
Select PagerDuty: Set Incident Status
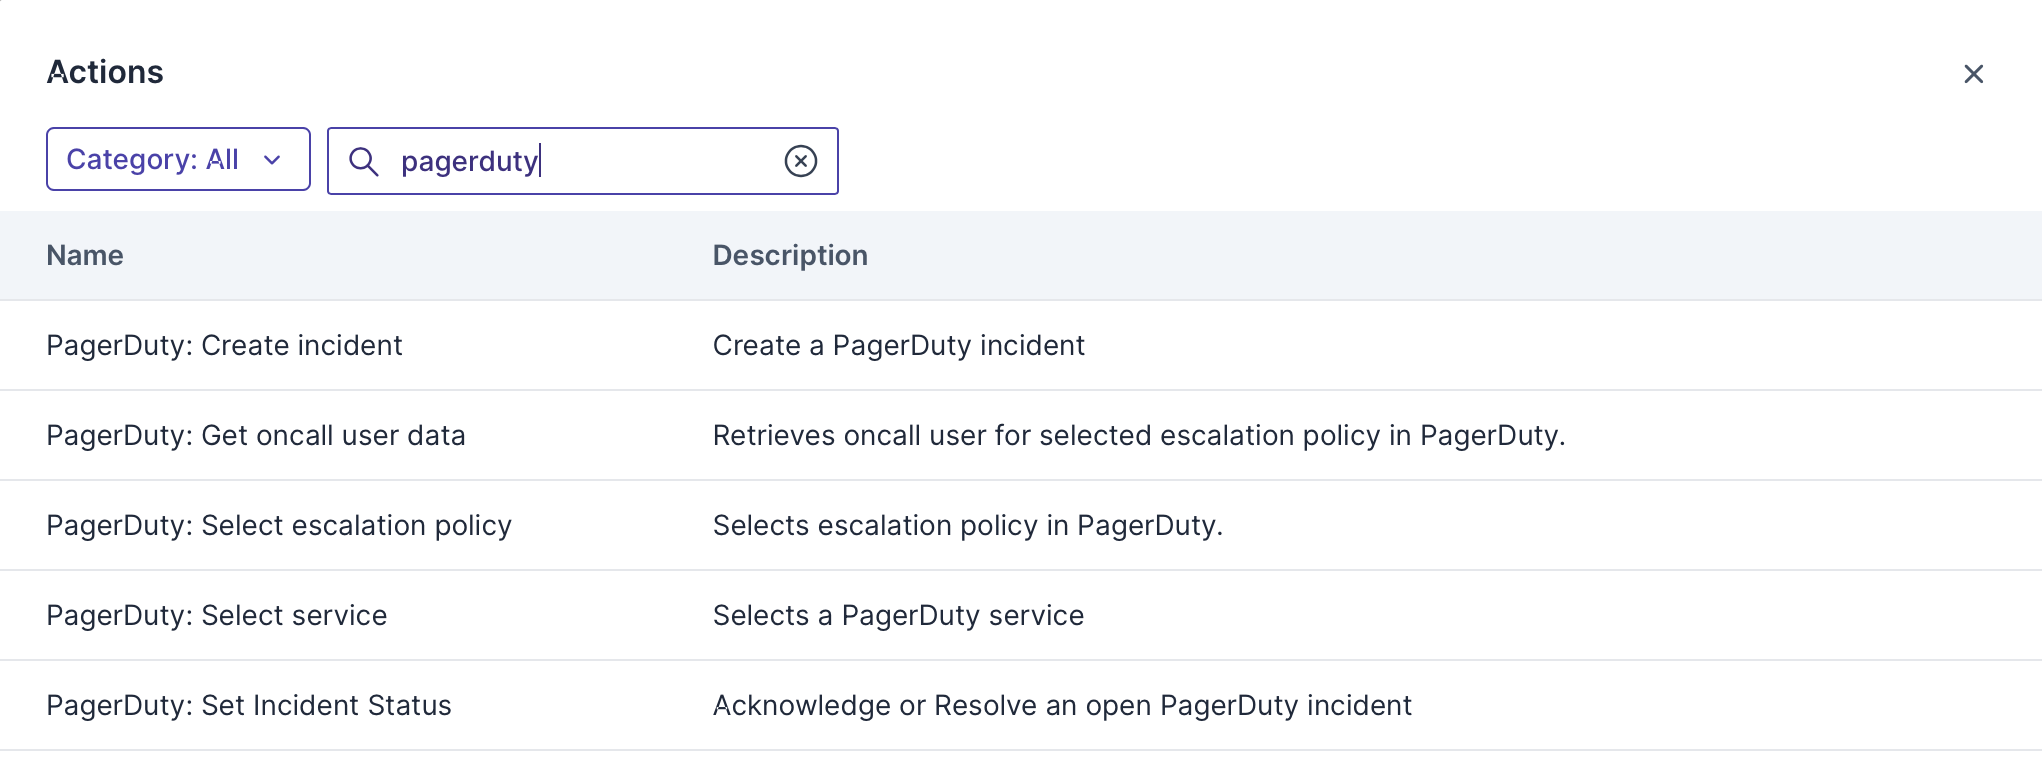[249, 706]
